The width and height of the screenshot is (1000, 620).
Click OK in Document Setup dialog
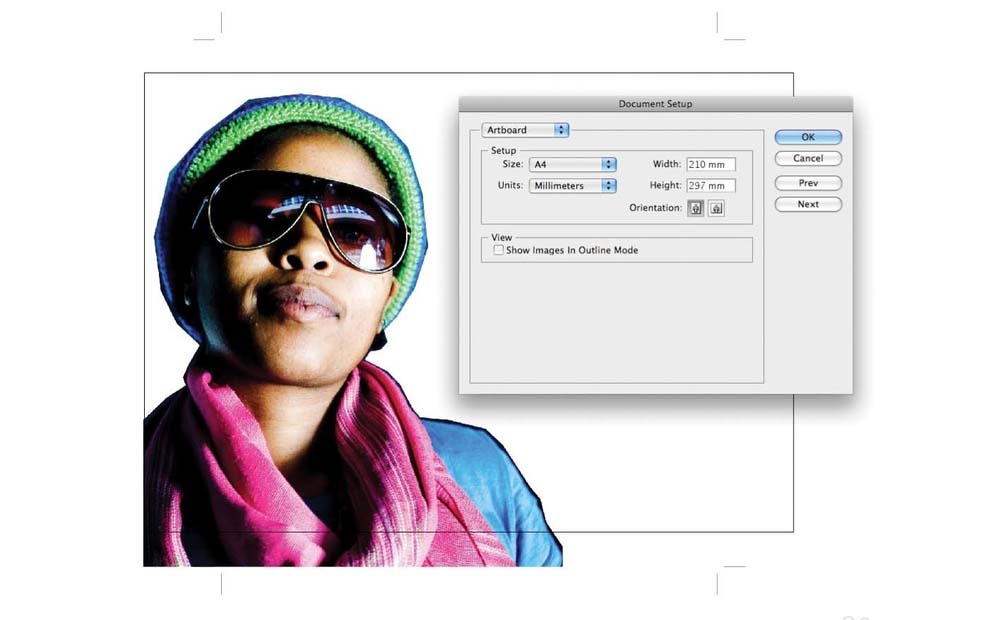pos(808,137)
